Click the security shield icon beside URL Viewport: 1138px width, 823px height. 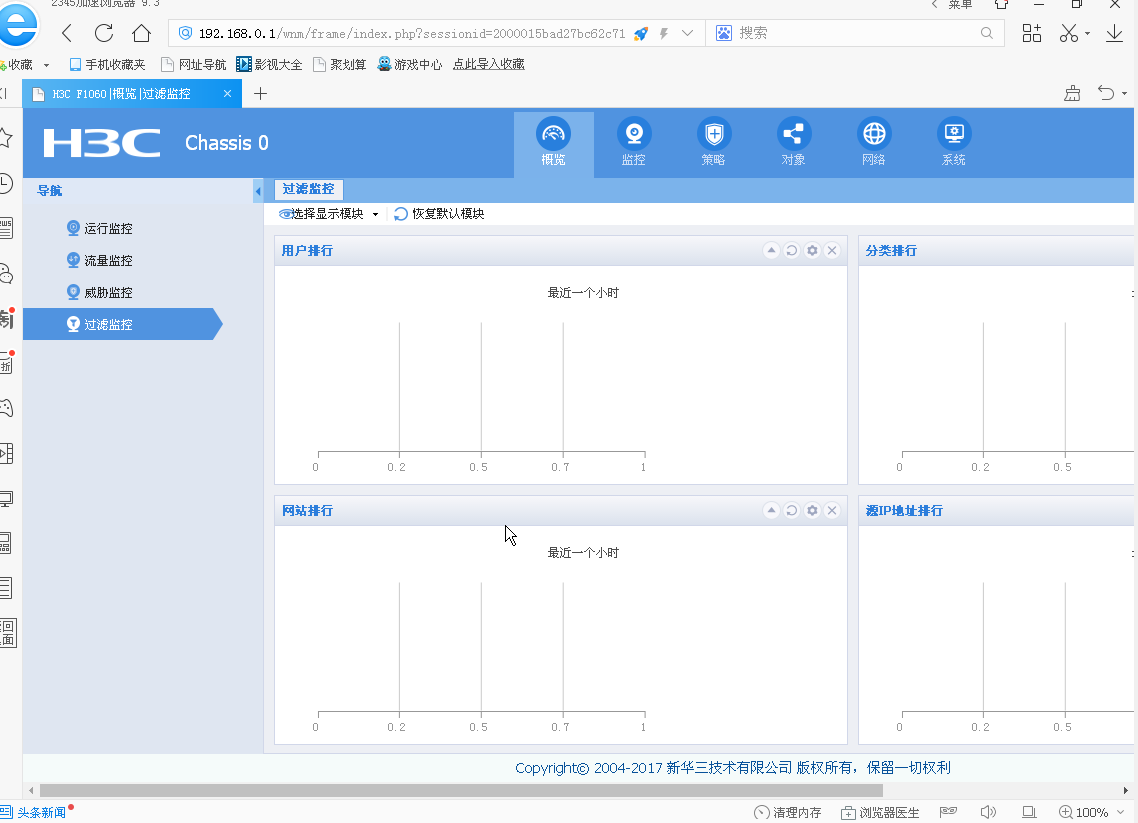[185, 33]
